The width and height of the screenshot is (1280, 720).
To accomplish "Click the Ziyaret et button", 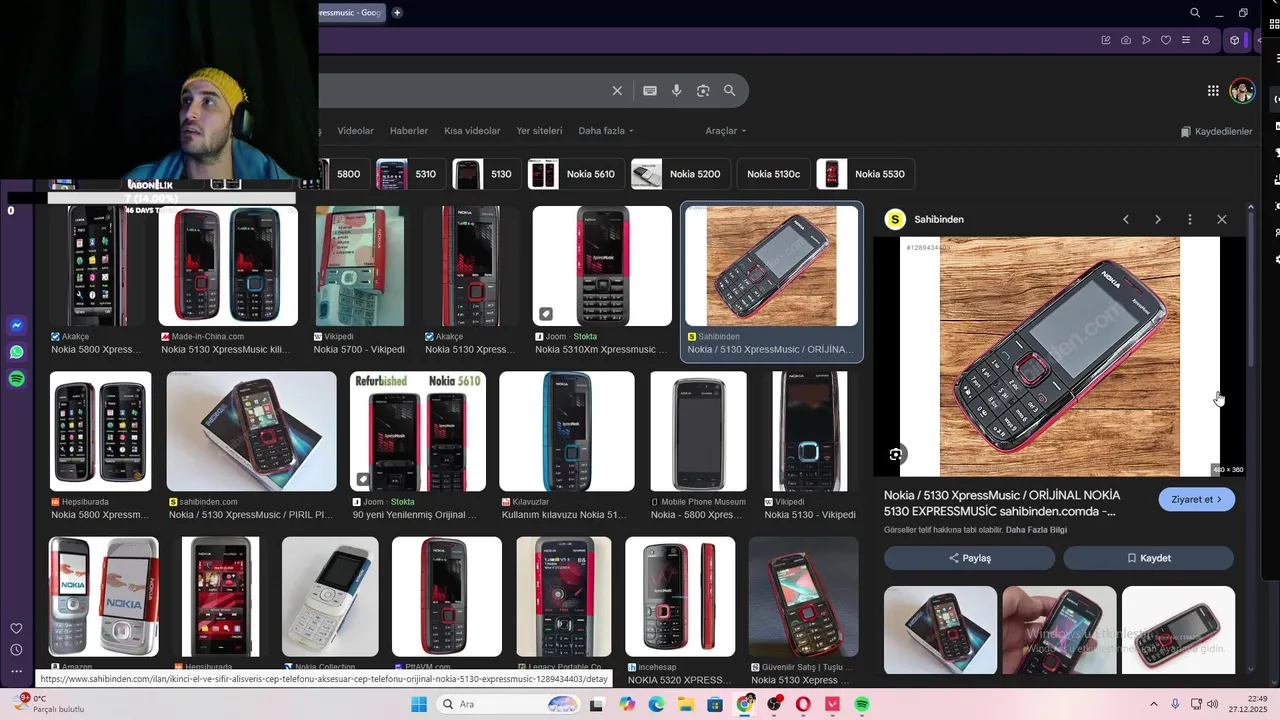I will click(x=1197, y=499).
